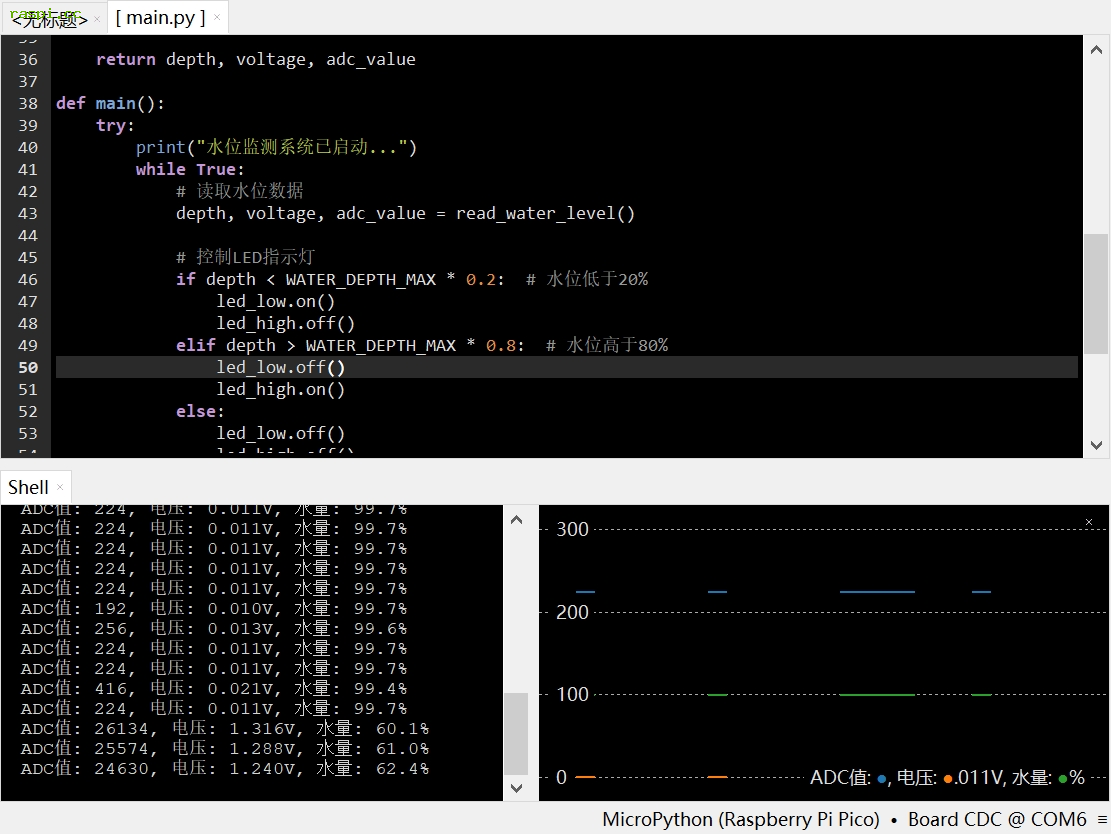Close the Shell panel with its x
This screenshot has width=1111, height=834.
[60, 487]
